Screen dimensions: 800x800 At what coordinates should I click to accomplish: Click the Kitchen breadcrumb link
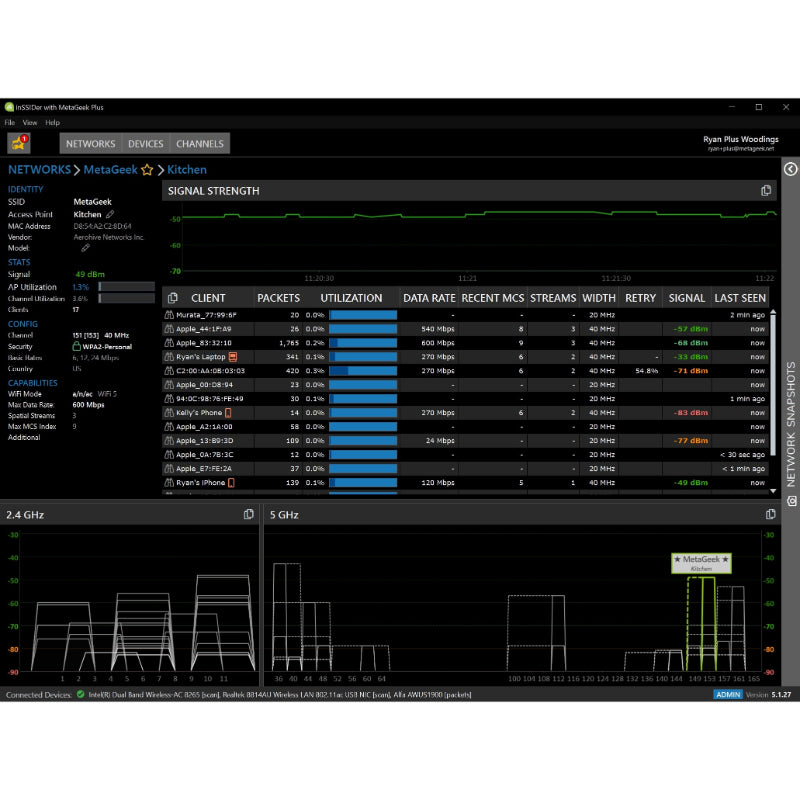click(187, 170)
